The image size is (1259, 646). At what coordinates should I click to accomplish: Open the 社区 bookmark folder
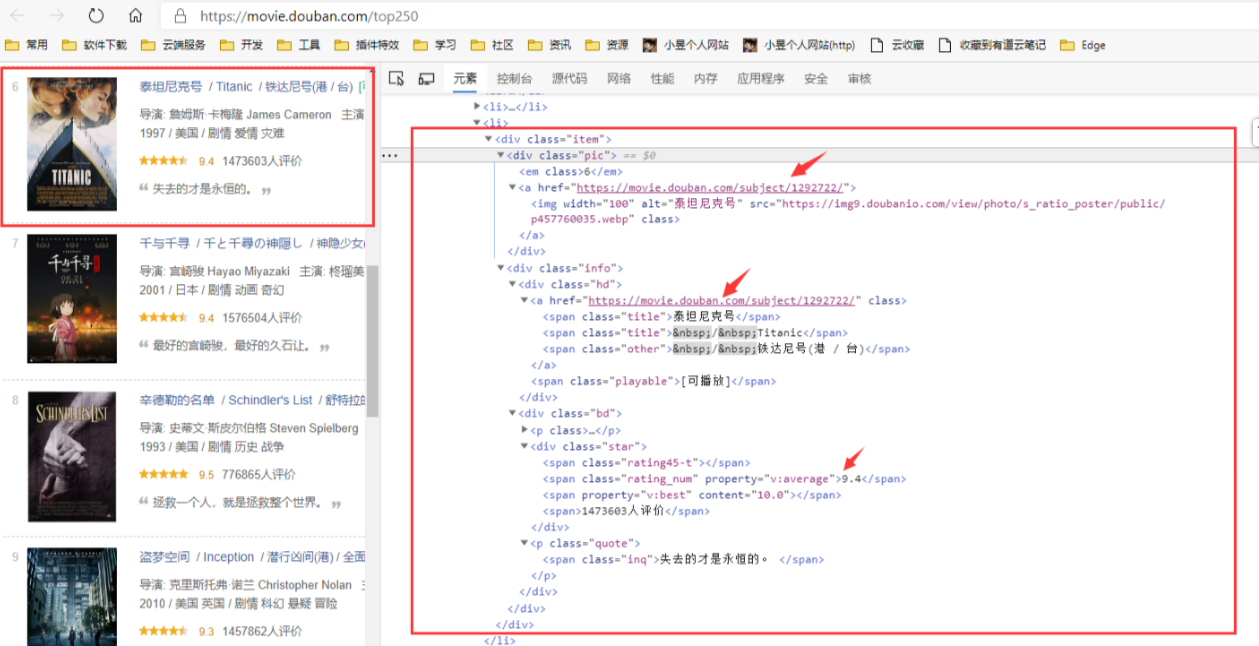click(492, 45)
